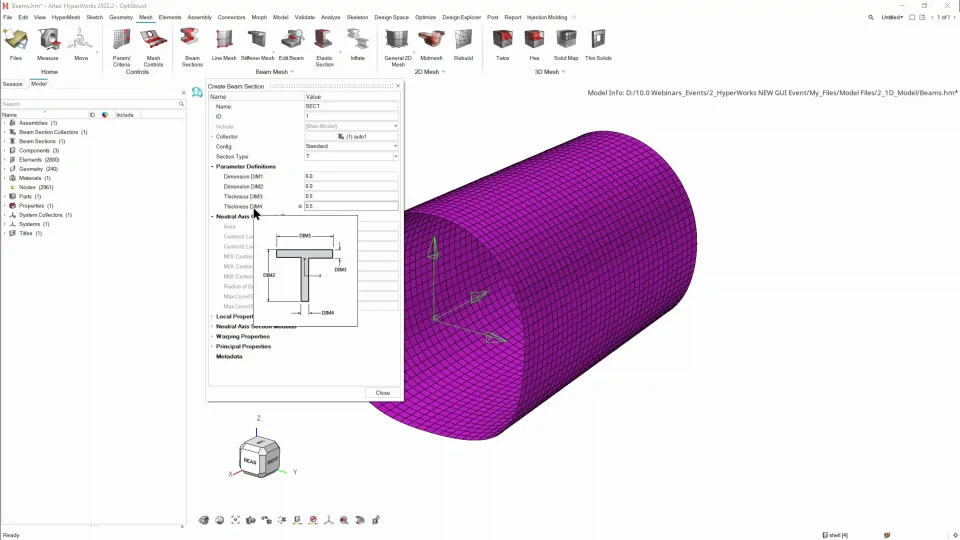Select the Rebuild tool

tap(463, 40)
